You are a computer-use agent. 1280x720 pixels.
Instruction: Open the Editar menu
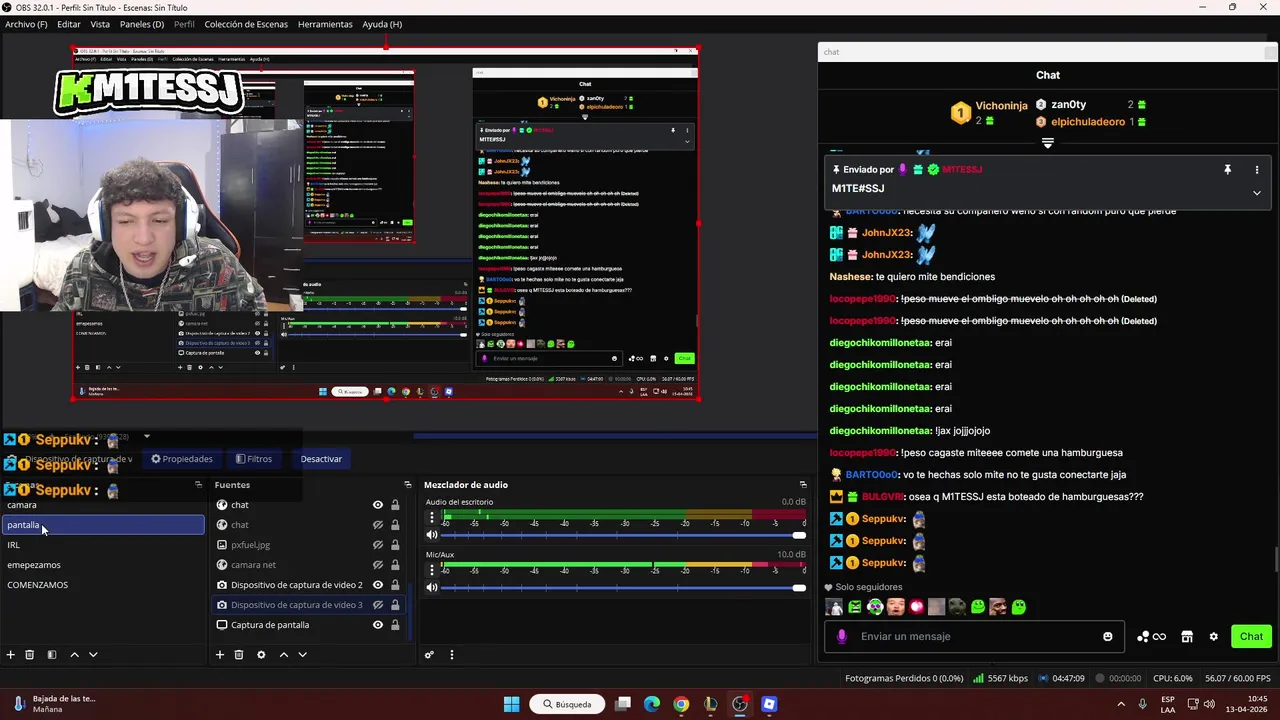(69, 24)
